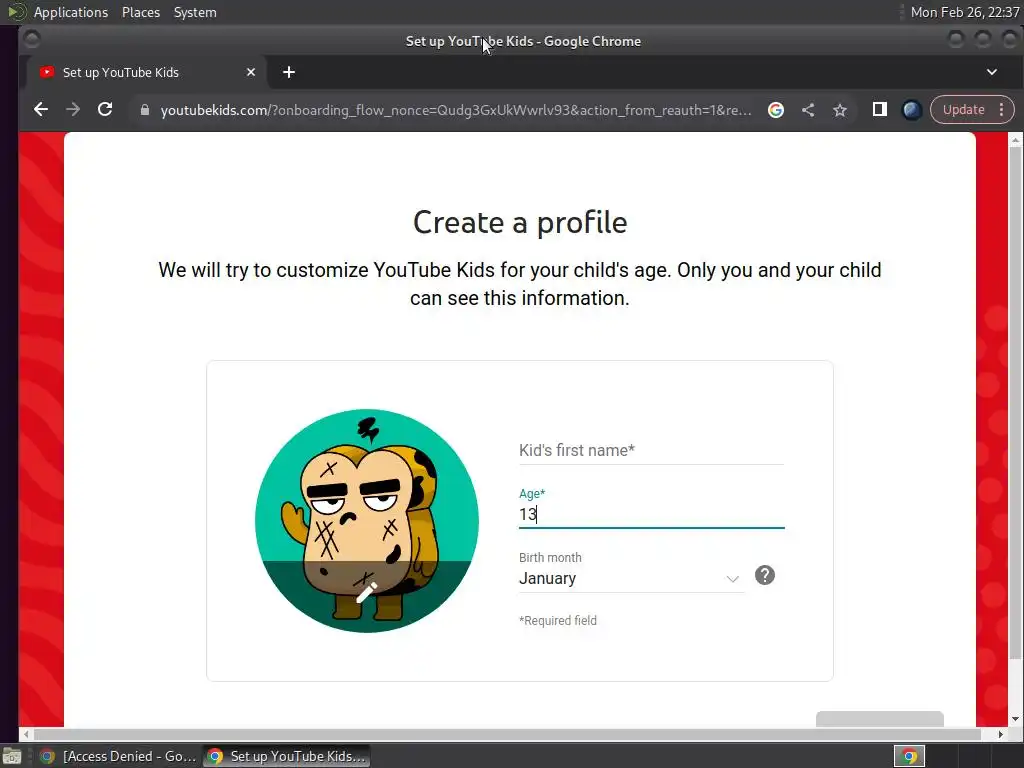Click the horizontal page scrollbar
Screen dimensions: 1024x768
tap(507, 734)
